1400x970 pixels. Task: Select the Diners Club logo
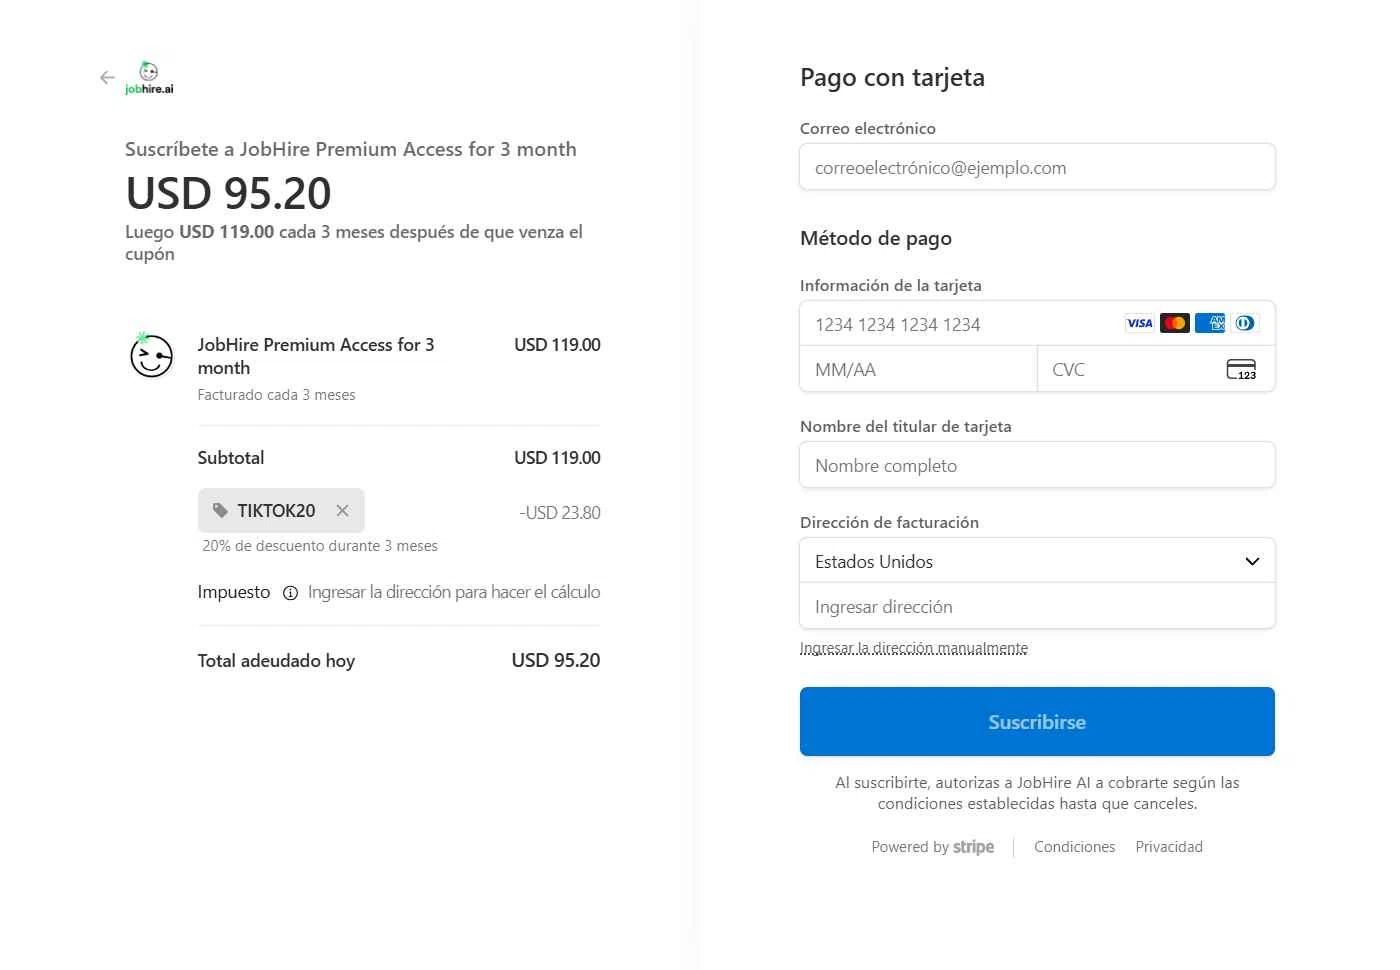1245,323
